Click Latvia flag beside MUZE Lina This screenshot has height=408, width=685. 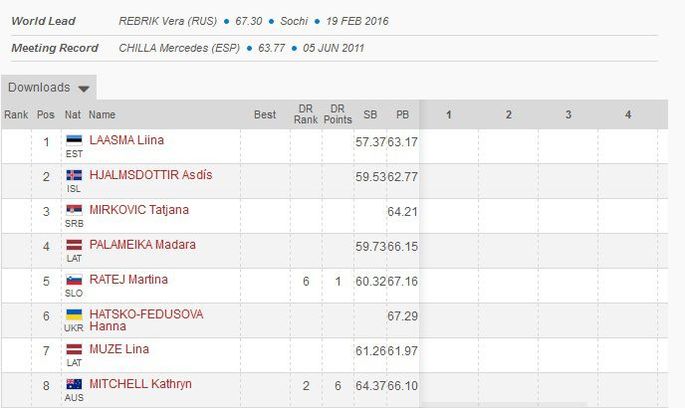(74, 349)
